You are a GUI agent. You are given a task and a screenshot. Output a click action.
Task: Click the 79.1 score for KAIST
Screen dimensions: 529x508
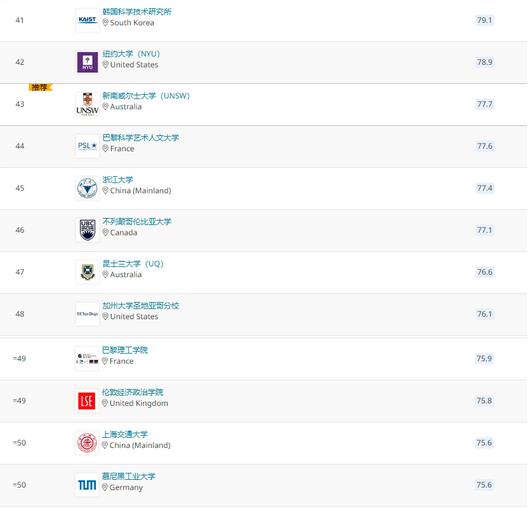pos(484,20)
